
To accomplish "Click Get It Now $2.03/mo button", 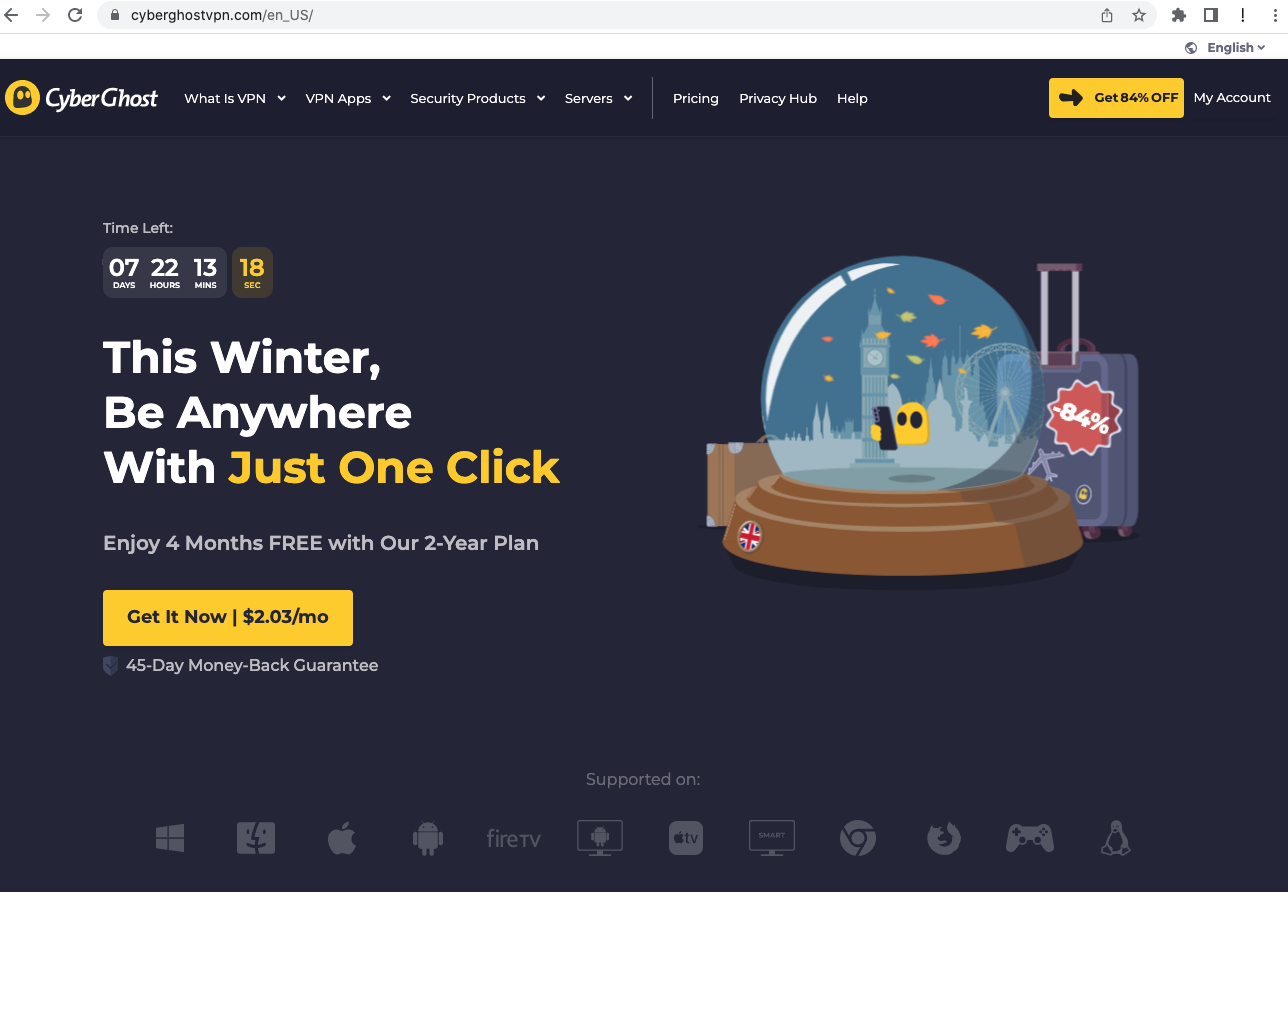I will (x=228, y=618).
